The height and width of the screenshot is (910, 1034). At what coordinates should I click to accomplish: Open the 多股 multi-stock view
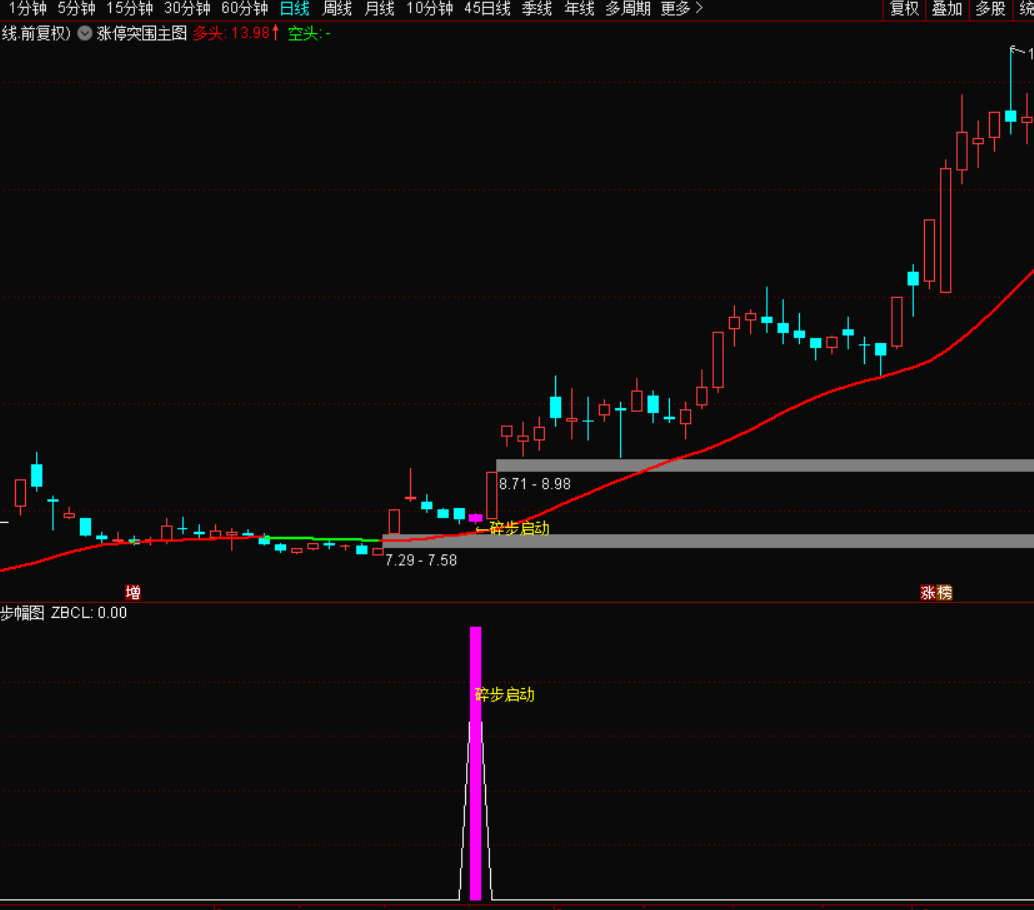click(990, 9)
